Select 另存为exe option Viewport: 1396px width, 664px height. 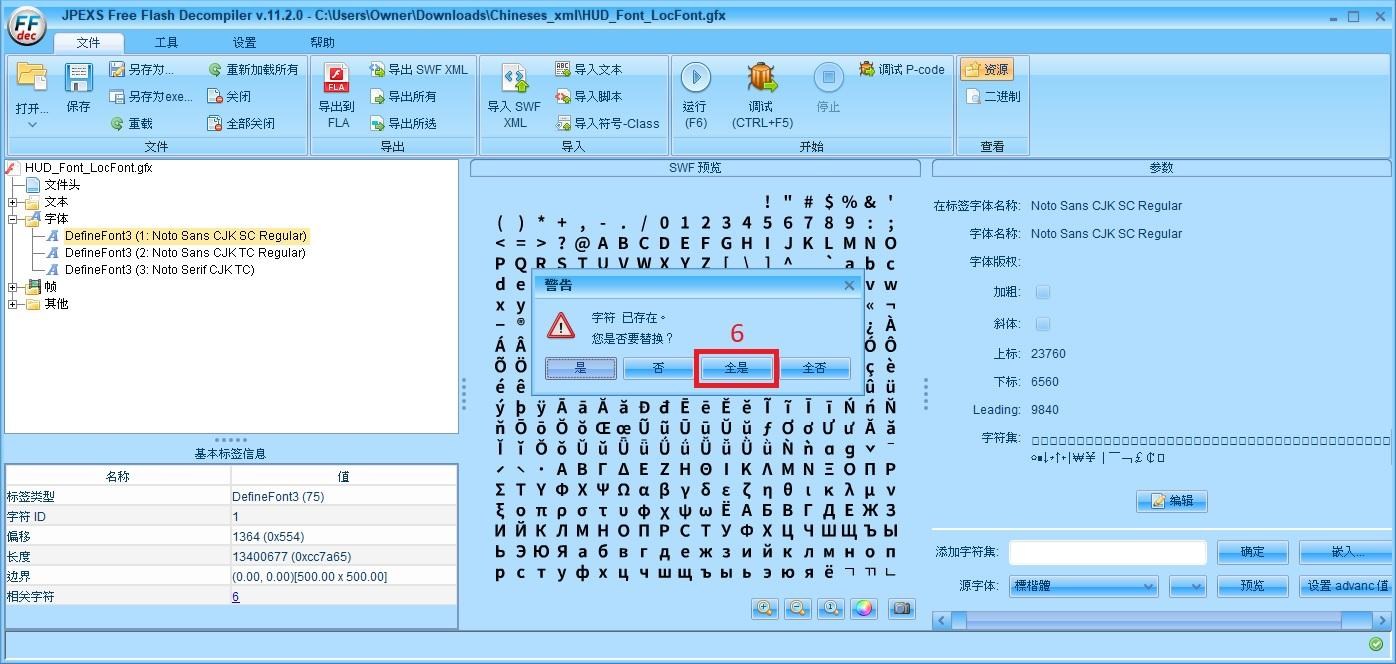150,97
